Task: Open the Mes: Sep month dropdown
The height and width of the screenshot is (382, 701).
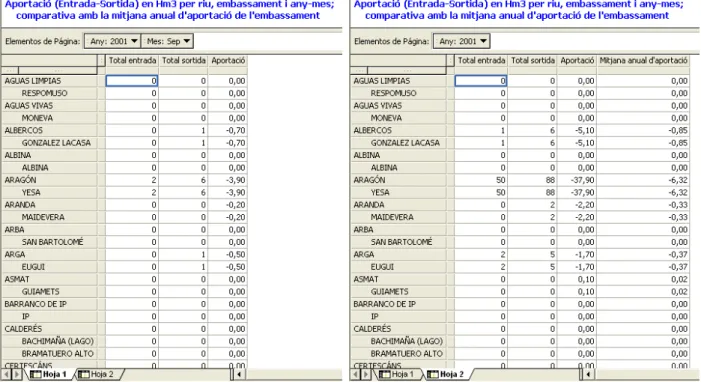Action: click(168, 41)
